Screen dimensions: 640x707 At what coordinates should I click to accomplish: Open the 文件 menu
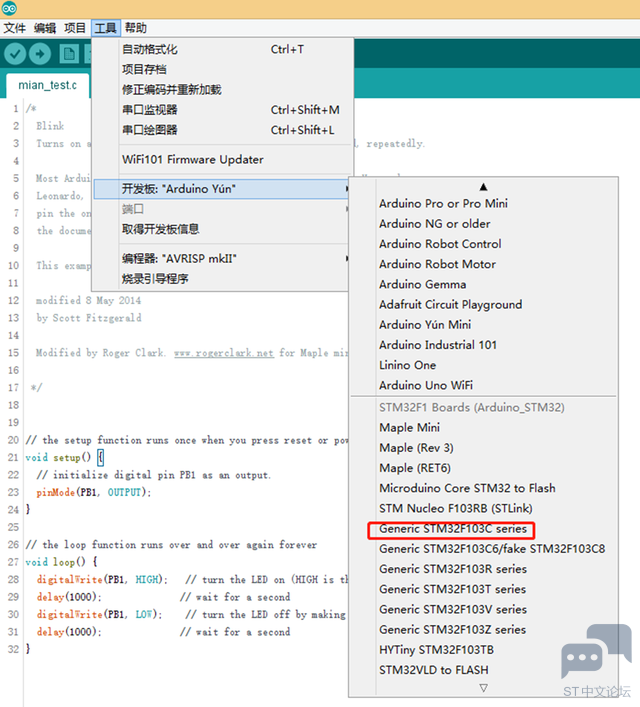click(14, 28)
